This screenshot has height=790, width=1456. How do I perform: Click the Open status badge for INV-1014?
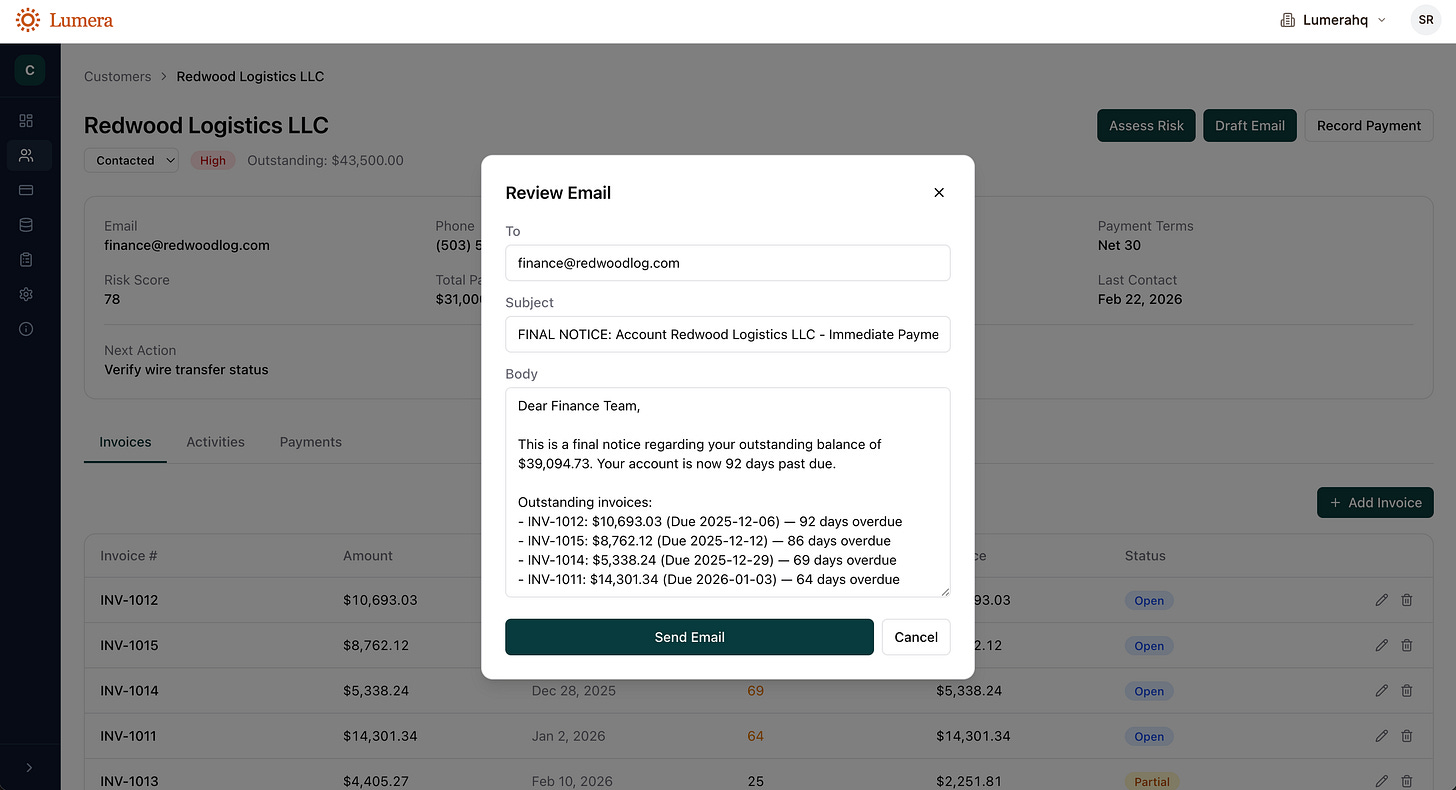(1149, 691)
